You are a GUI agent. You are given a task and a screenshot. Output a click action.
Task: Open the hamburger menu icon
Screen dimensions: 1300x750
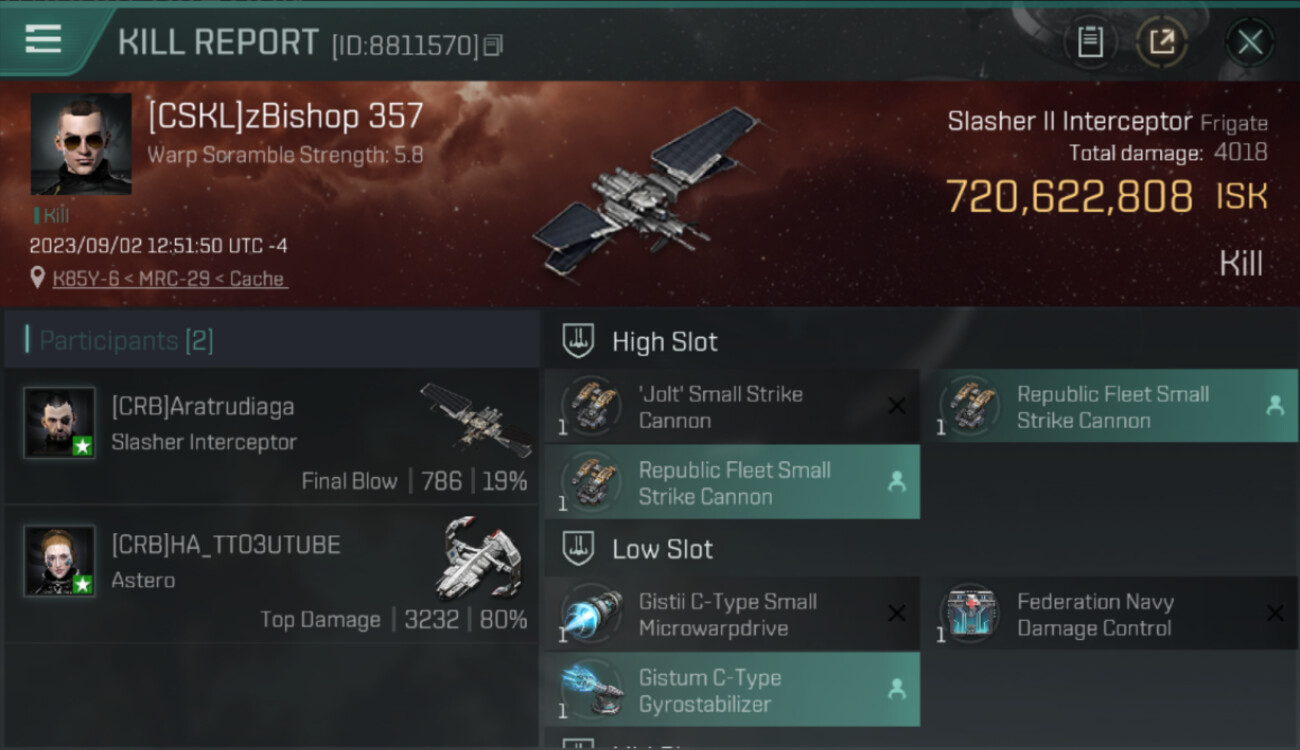click(x=43, y=39)
